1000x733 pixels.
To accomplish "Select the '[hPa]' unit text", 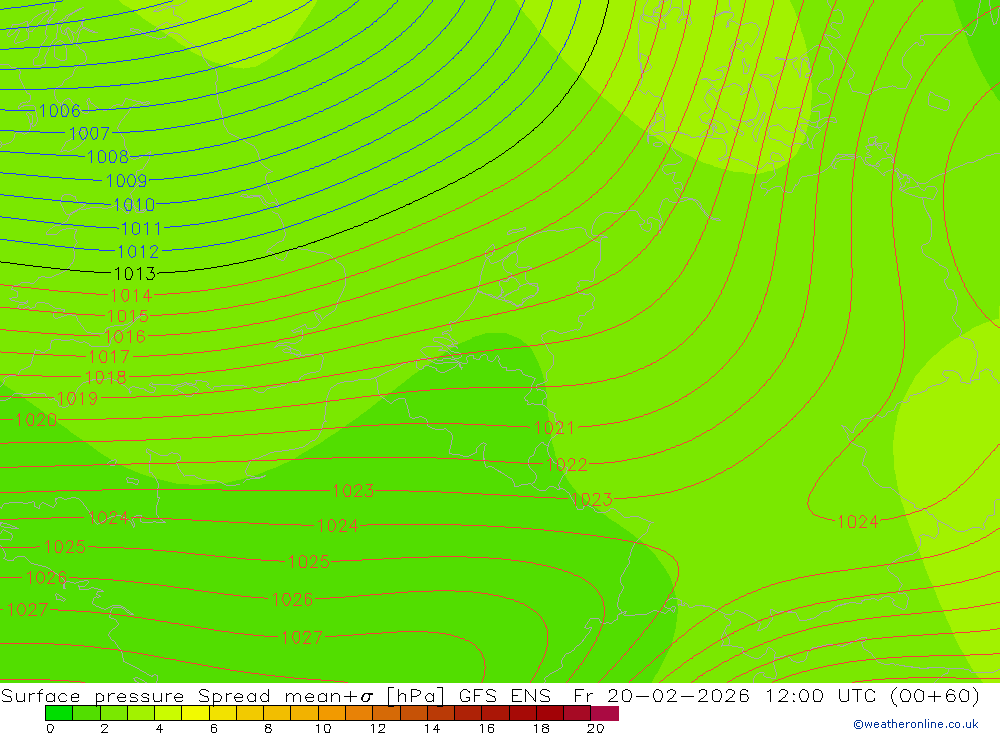I will coord(415,695).
